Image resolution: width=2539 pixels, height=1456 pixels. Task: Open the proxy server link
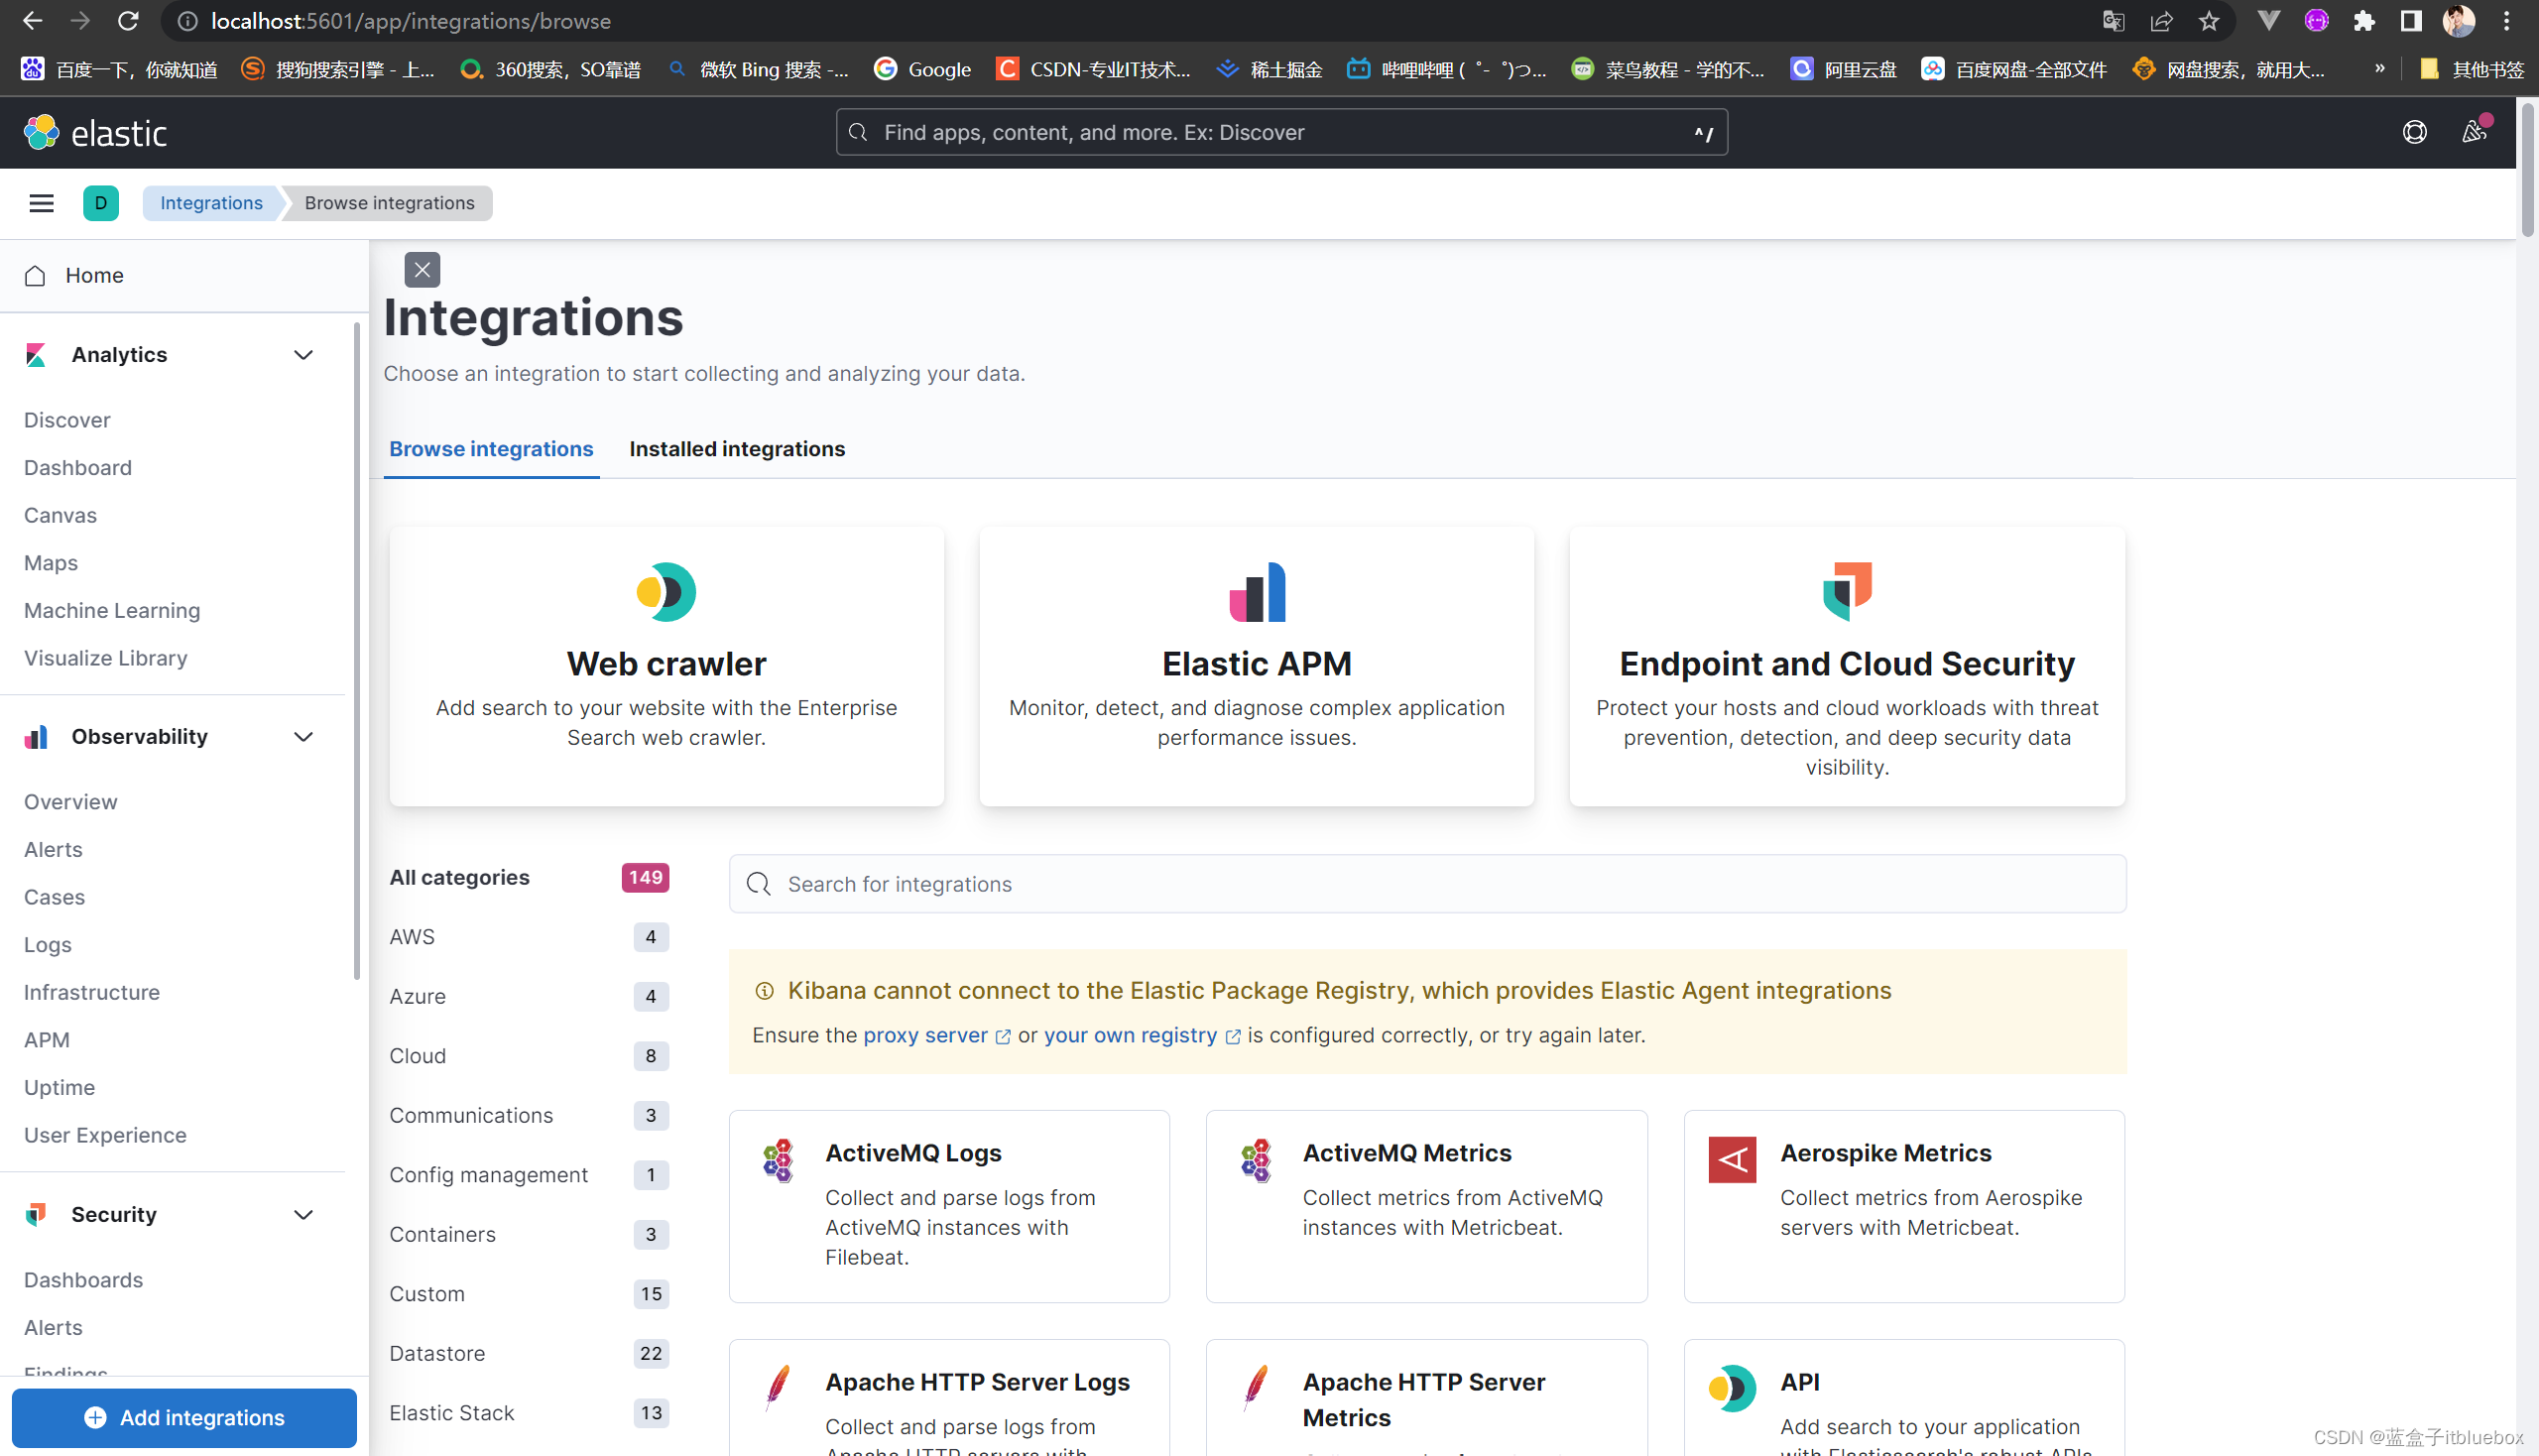coord(936,1036)
